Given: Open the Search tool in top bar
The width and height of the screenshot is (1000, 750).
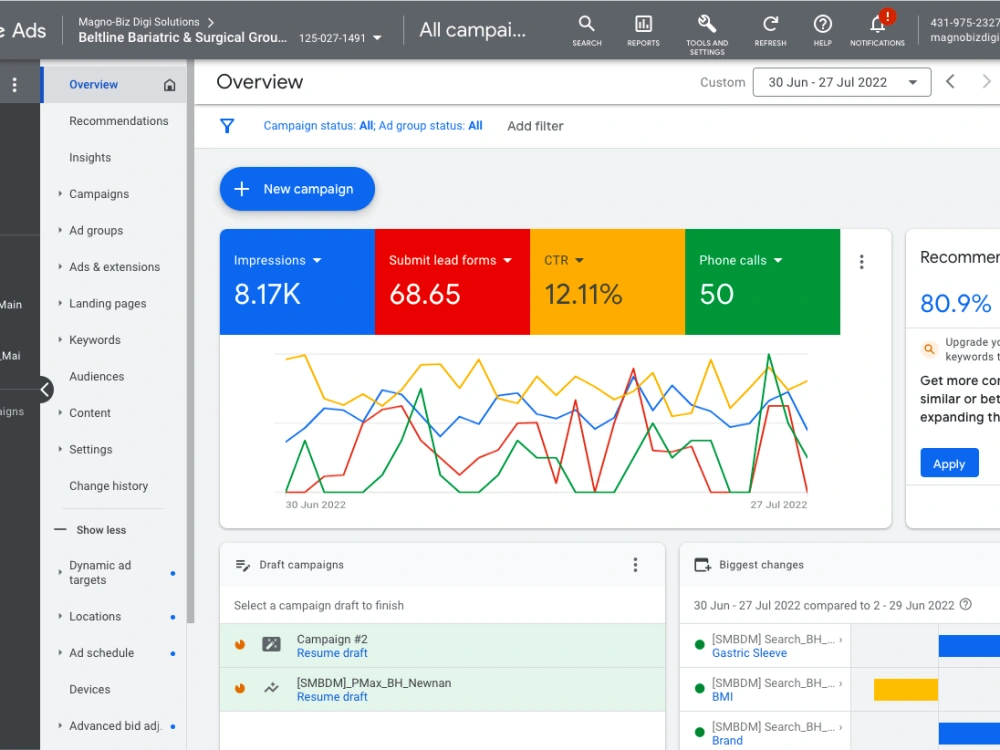Looking at the screenshot, I should 586,31.
